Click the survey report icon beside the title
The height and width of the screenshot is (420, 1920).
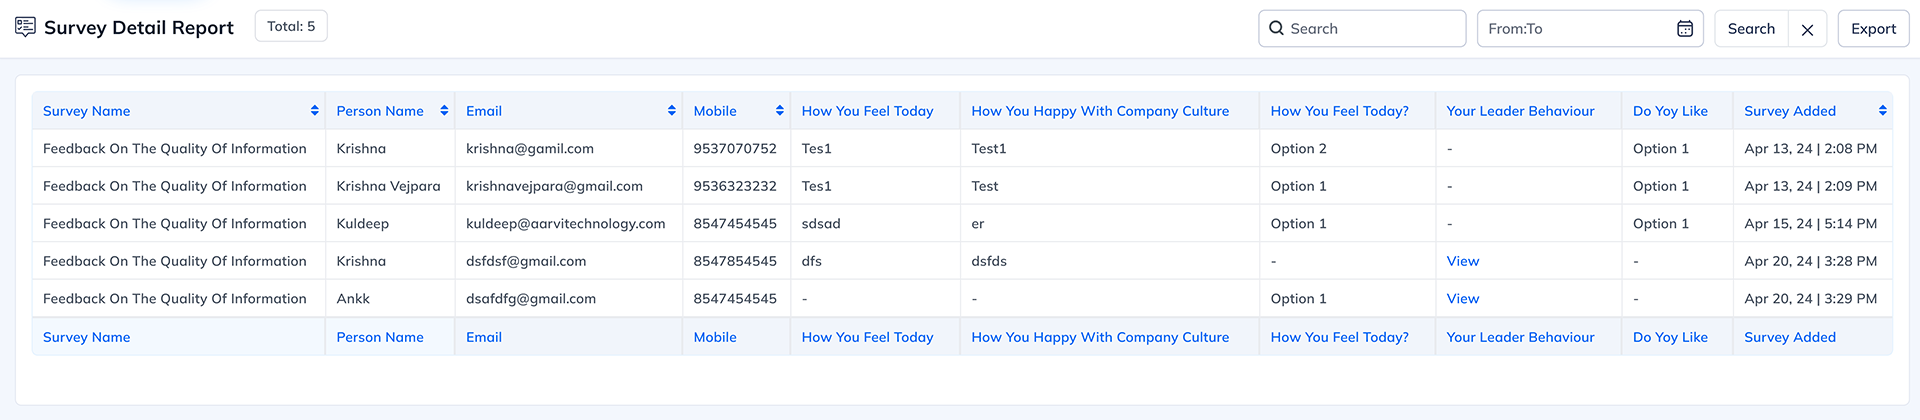click(25, 27)
